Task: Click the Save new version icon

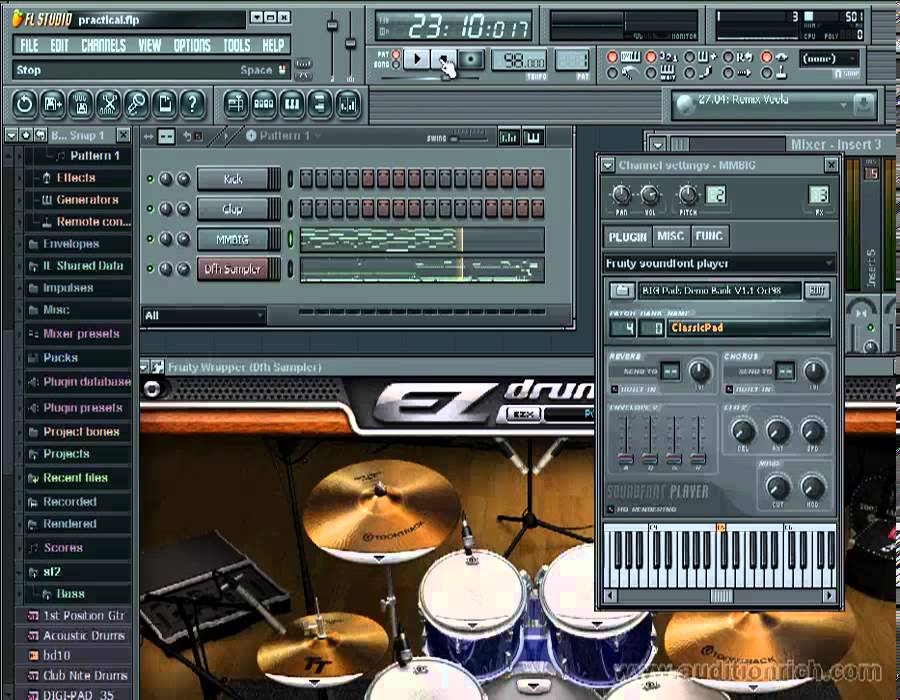Action: [x=53, y=104]
